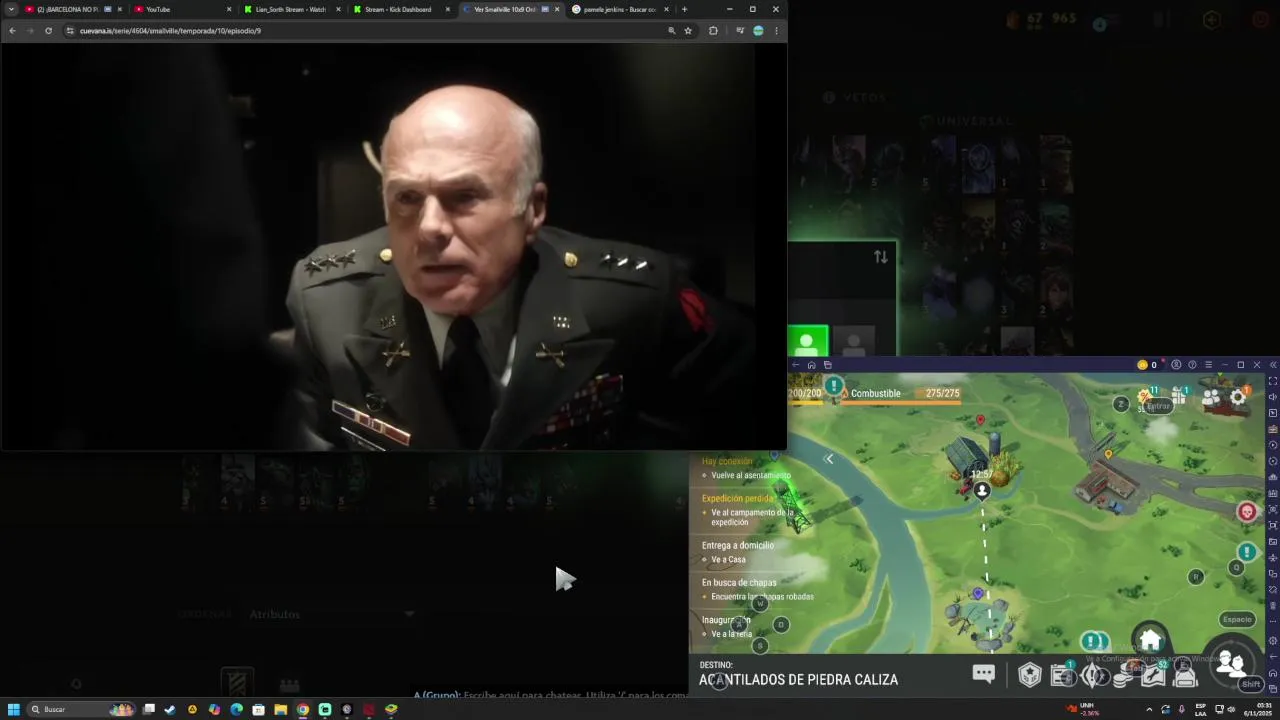The image size is (1280, 720).
Task: Open the gift box icon
Action: point(1179,397)
